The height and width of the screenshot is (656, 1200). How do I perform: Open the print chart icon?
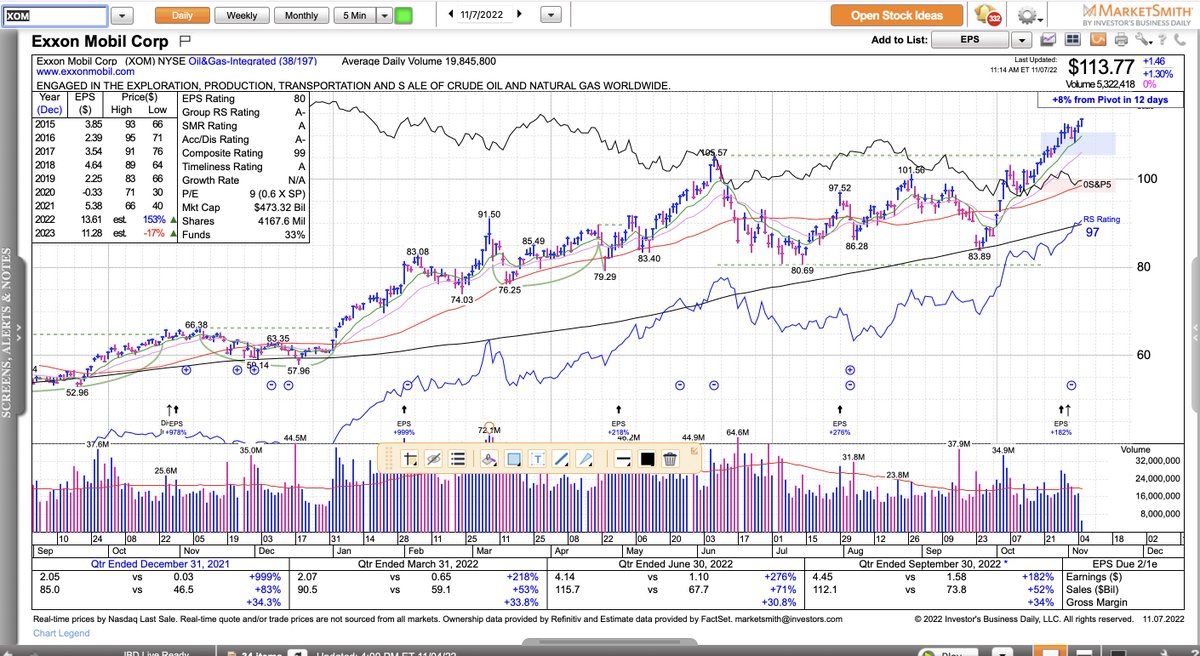tap(1121, 40)
